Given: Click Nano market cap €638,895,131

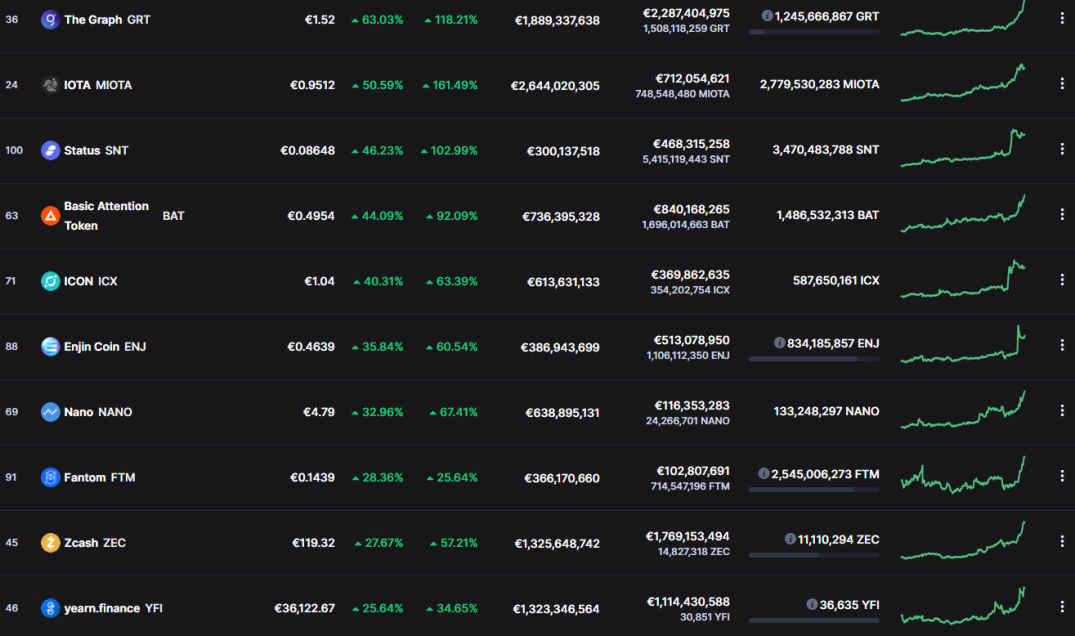Looking at the screenshot, I should 562,413.
